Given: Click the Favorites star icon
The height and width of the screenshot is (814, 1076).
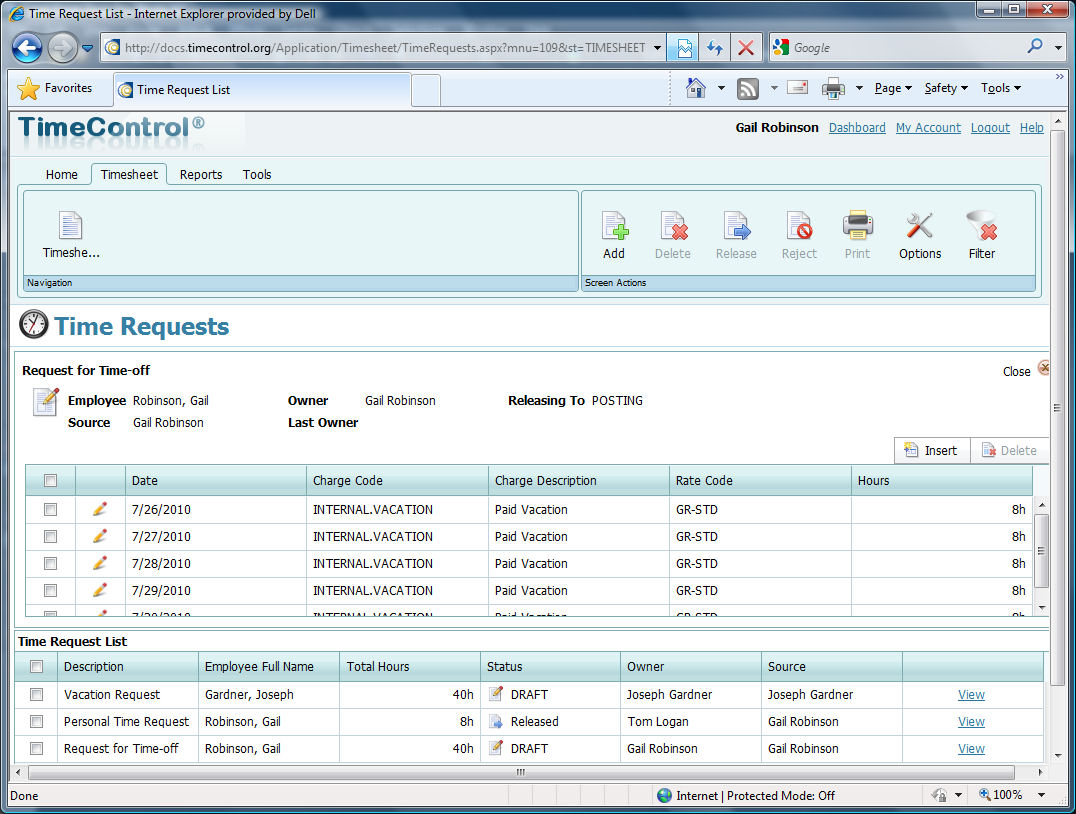Looking at the screenshot, I should [28, 89].
